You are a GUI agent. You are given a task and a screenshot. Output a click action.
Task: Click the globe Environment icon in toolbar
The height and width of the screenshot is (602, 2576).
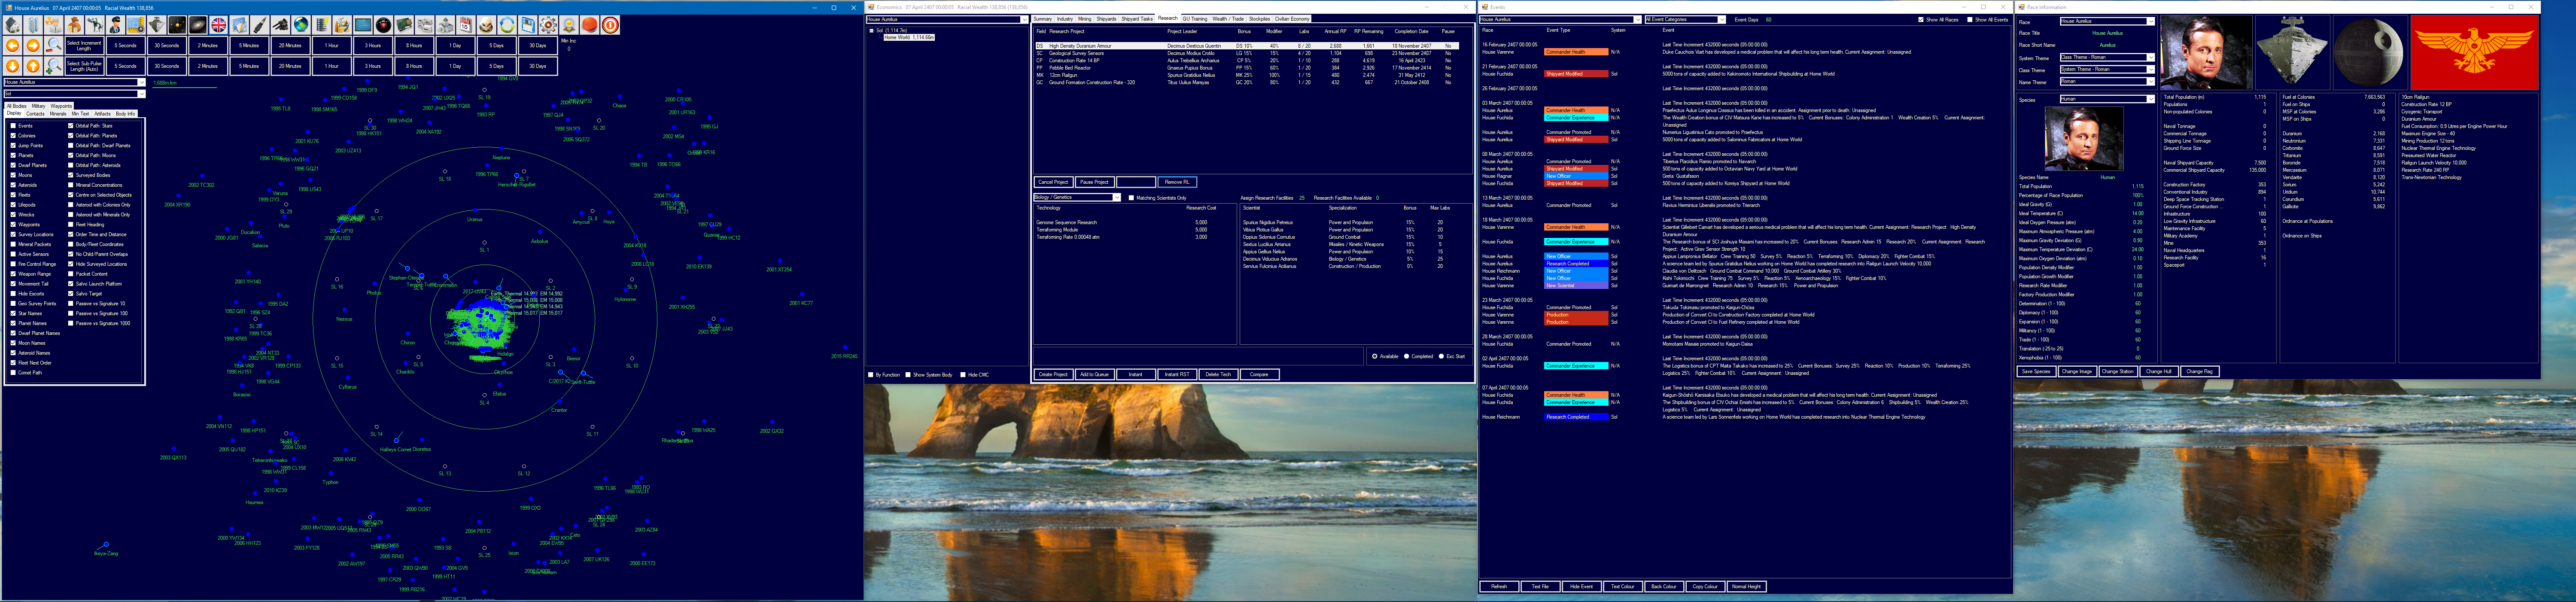[301, 25]
